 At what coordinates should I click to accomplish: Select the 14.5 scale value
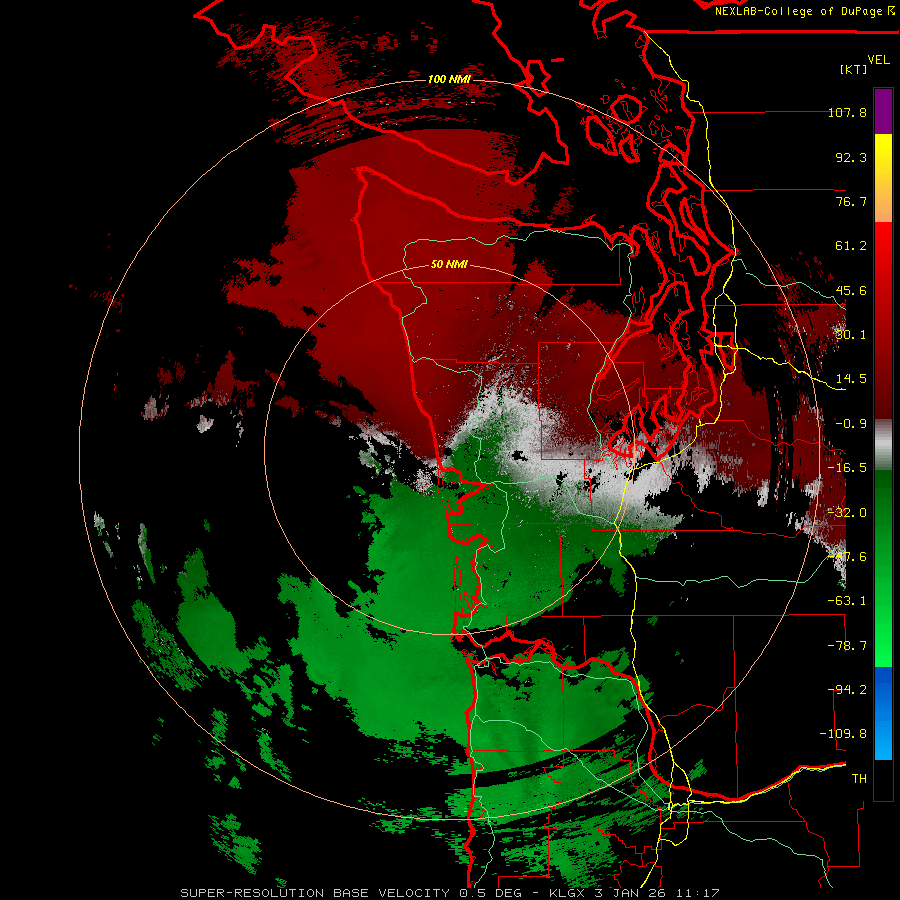[x=851, y=379]
